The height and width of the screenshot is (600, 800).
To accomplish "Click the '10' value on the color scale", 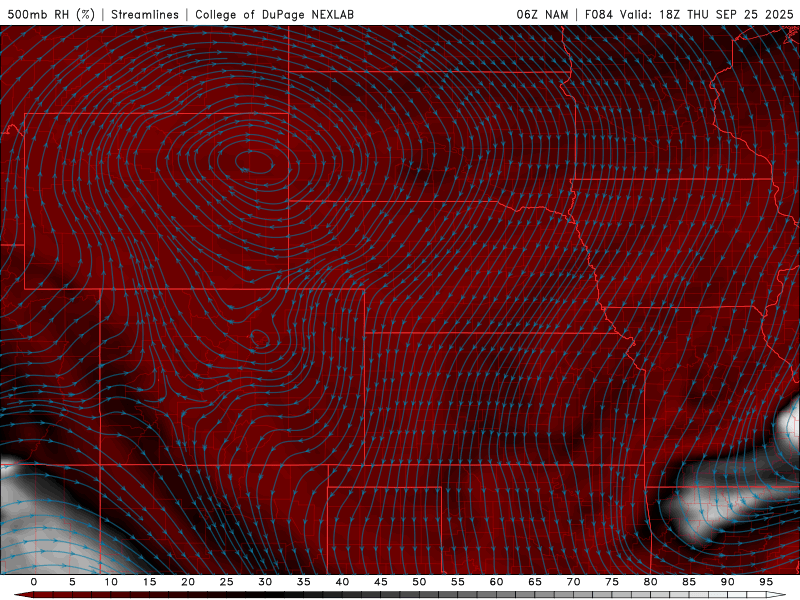I will 111,582.
